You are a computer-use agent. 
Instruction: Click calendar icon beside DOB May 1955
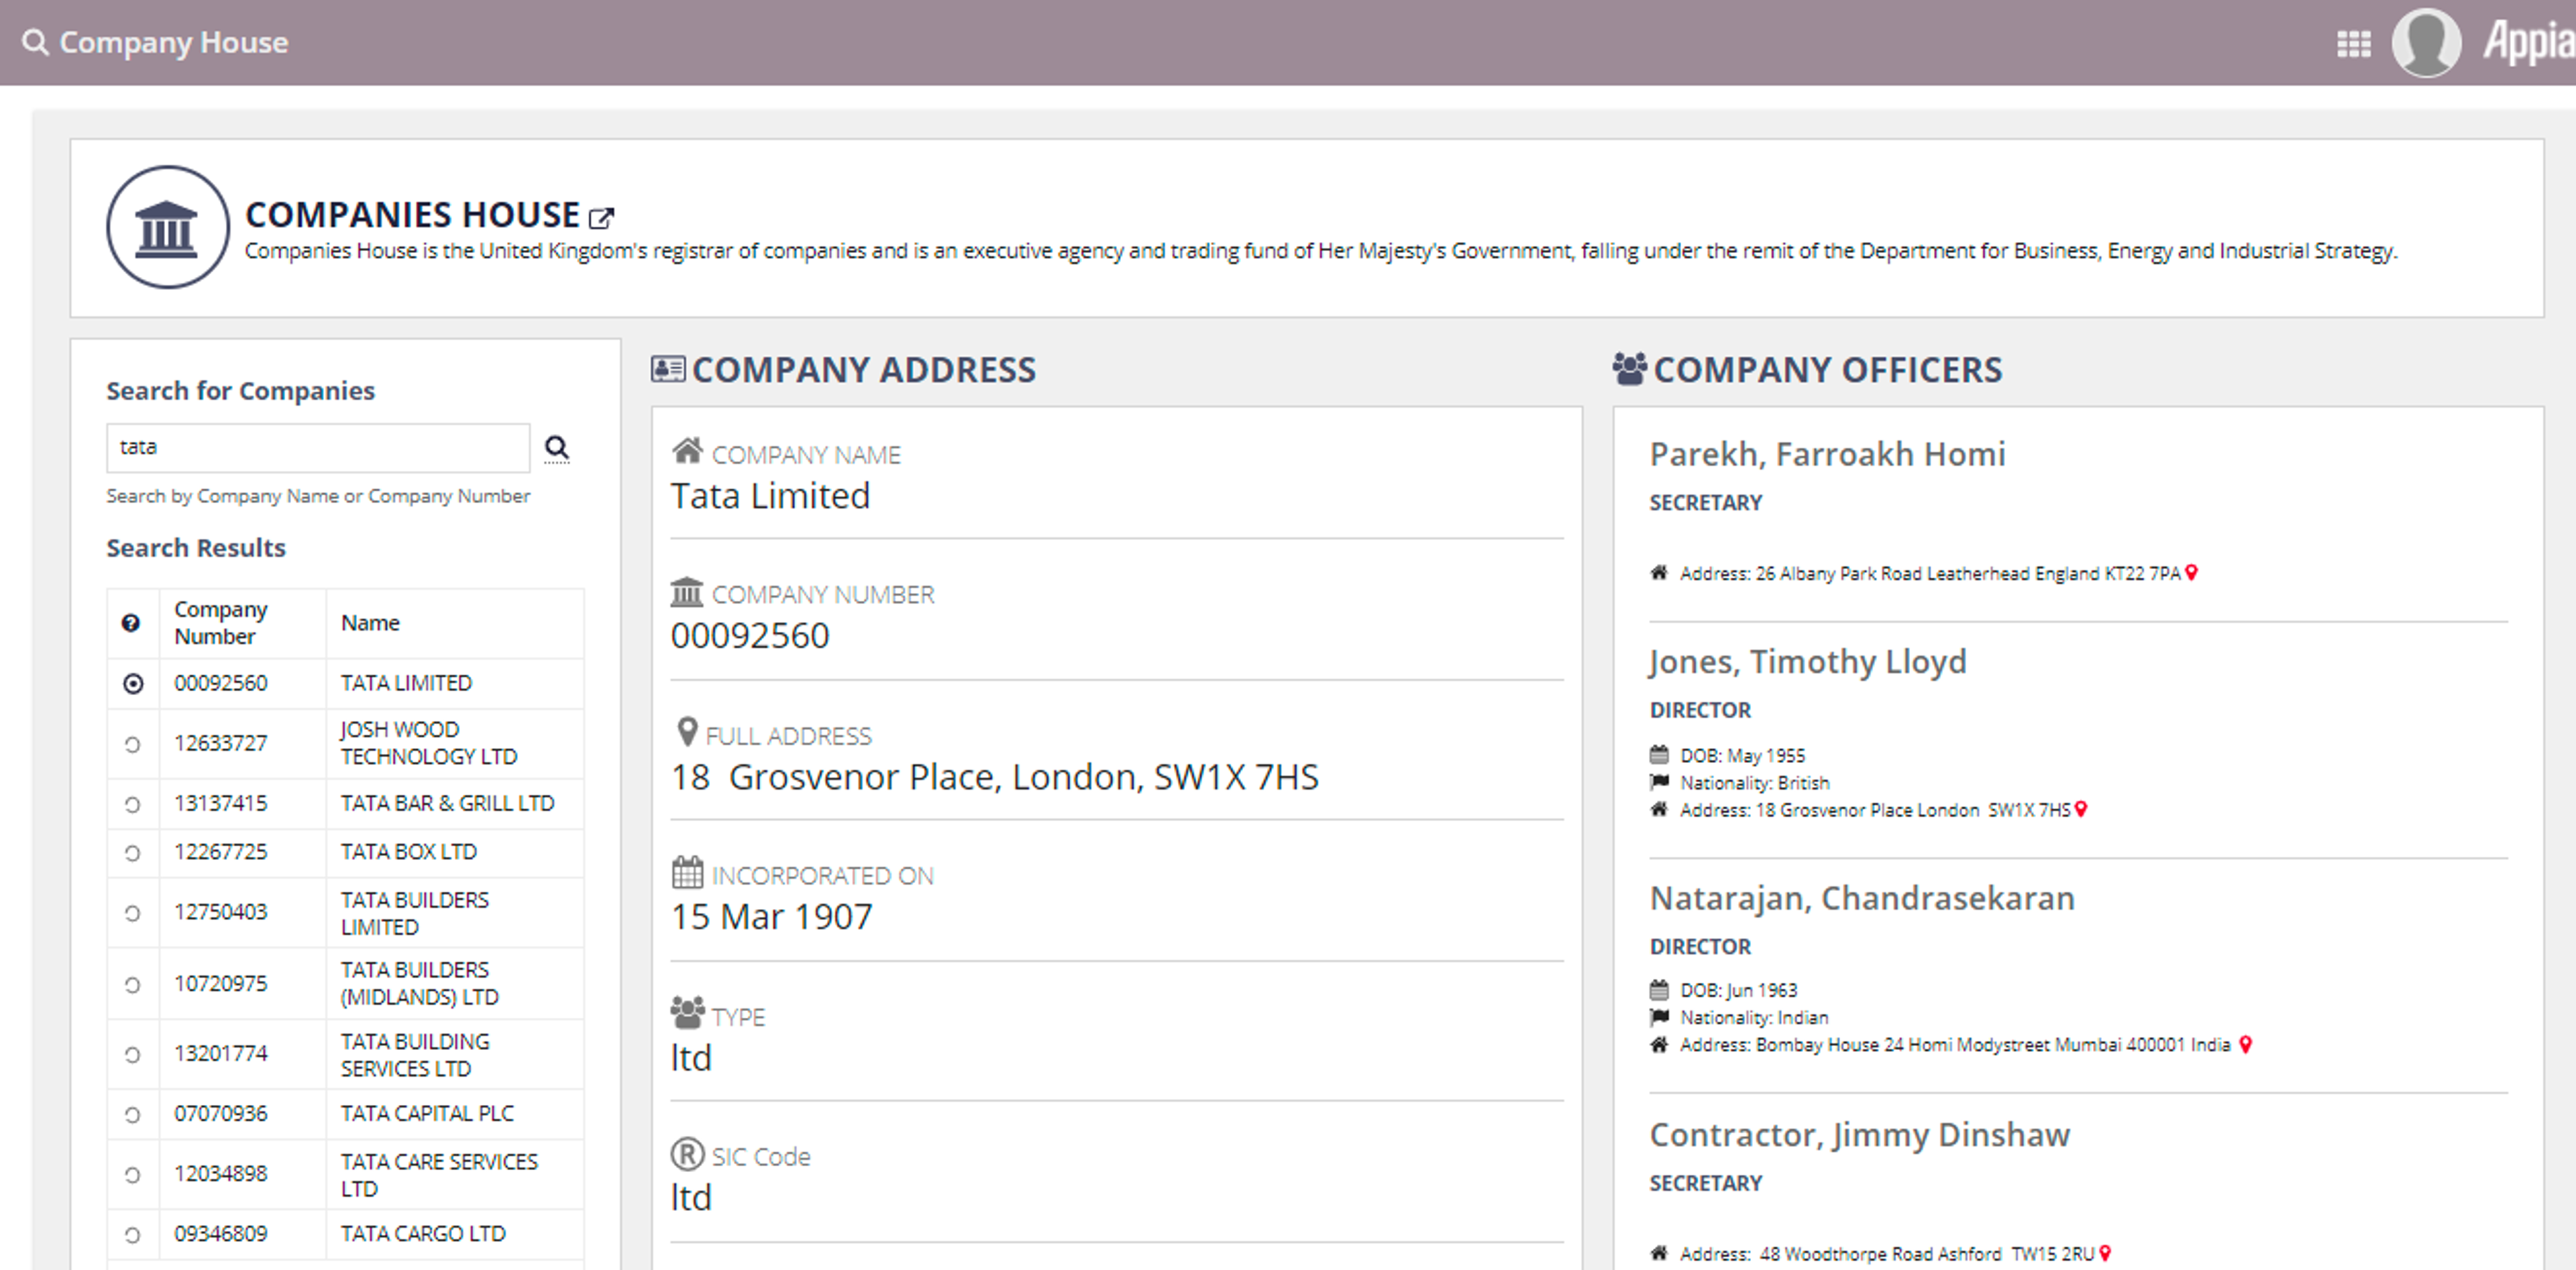1659,755
